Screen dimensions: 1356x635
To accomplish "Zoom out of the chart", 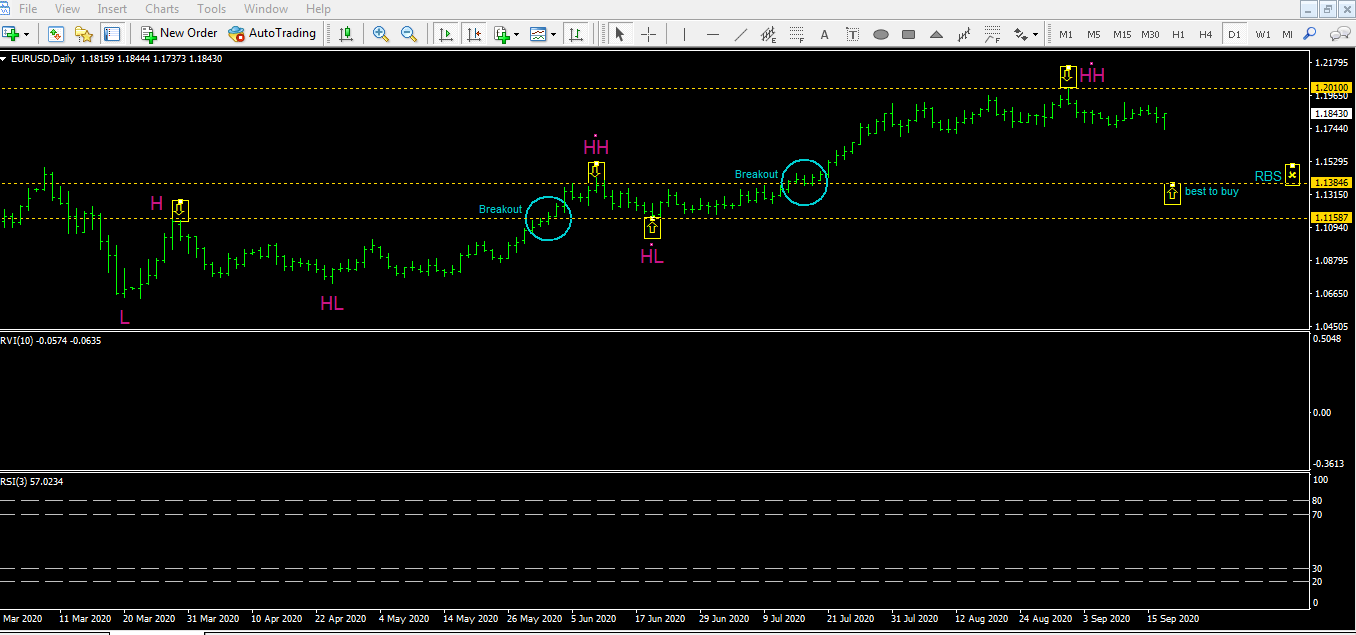I will tap(409, 34).
